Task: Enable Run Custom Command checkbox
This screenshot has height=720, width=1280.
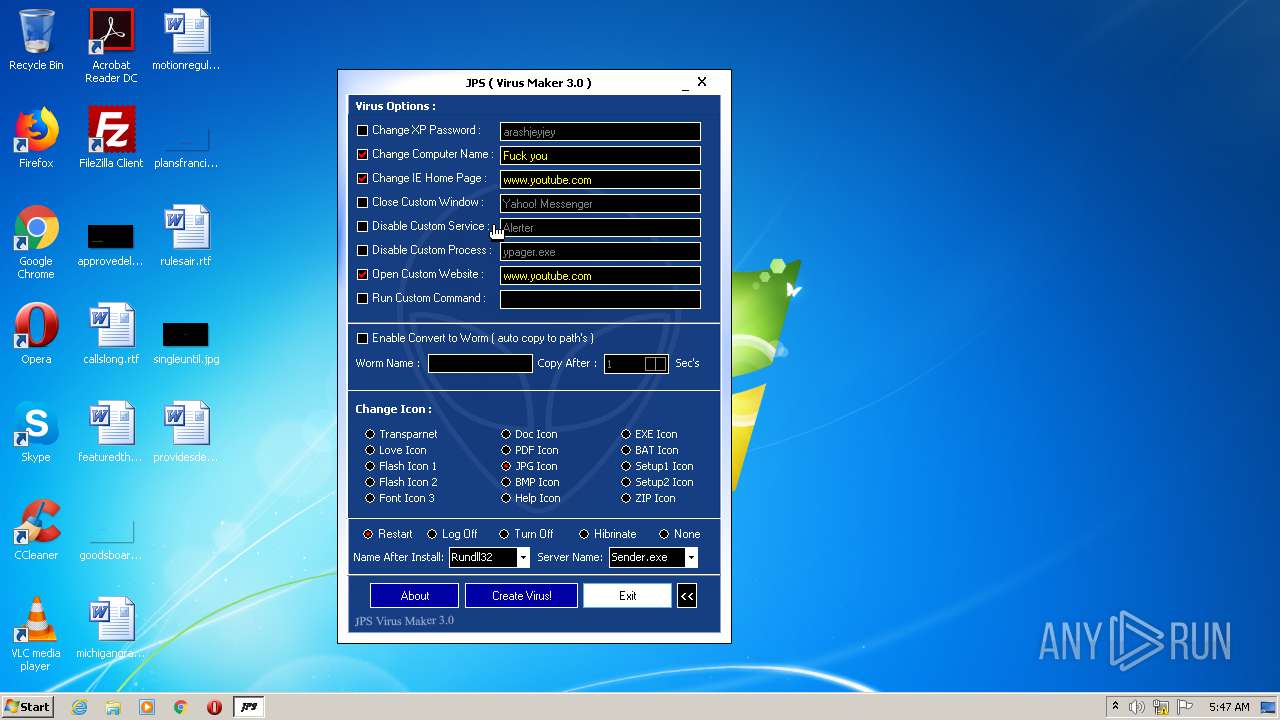Action: point(363,298)
